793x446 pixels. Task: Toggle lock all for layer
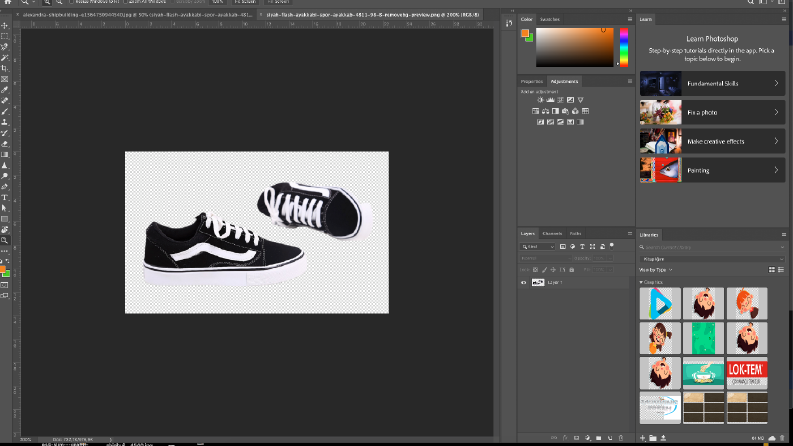572,270
